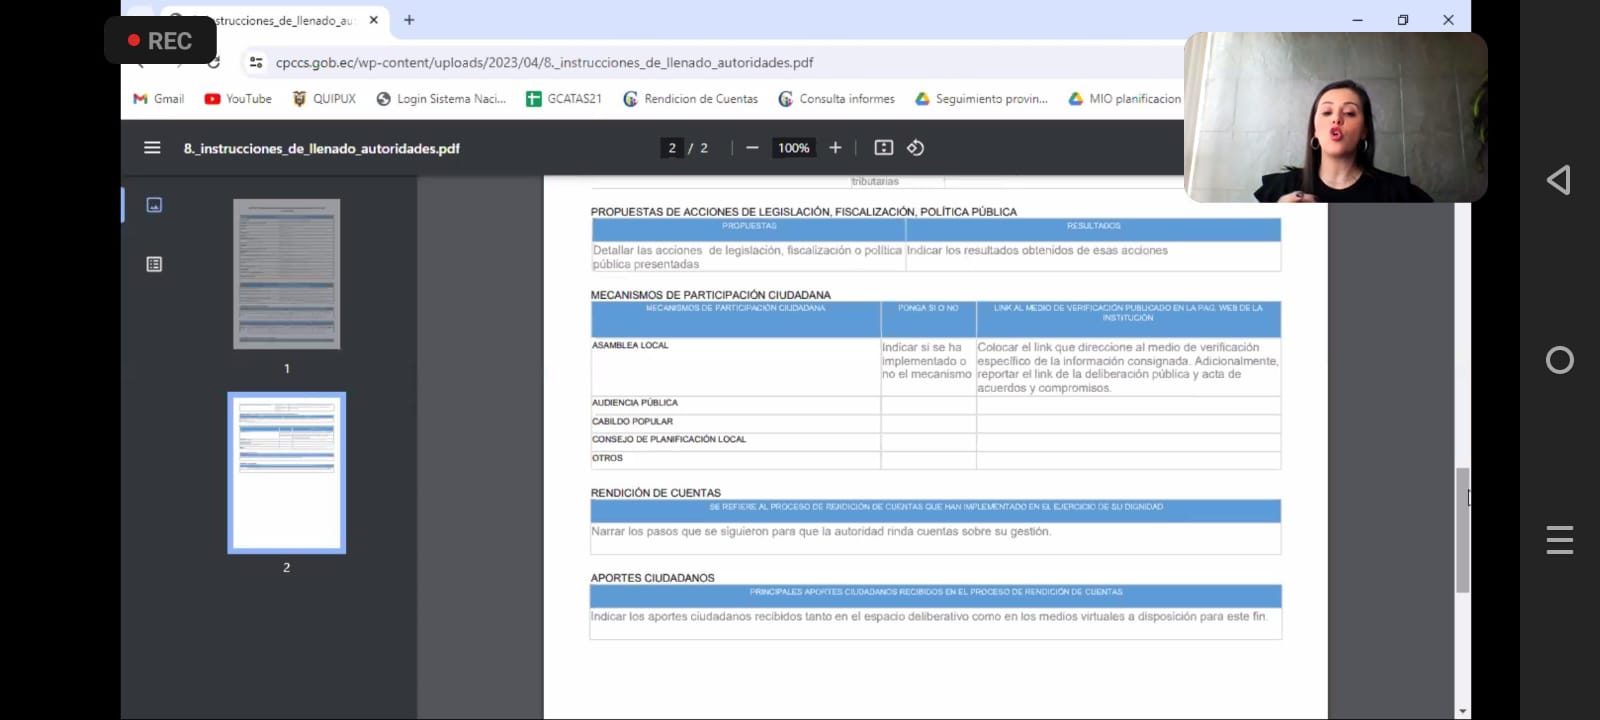Open Gmail bookmark
Image resolution: width=1600 pixels, height=720 pixels.
point(159,99)
